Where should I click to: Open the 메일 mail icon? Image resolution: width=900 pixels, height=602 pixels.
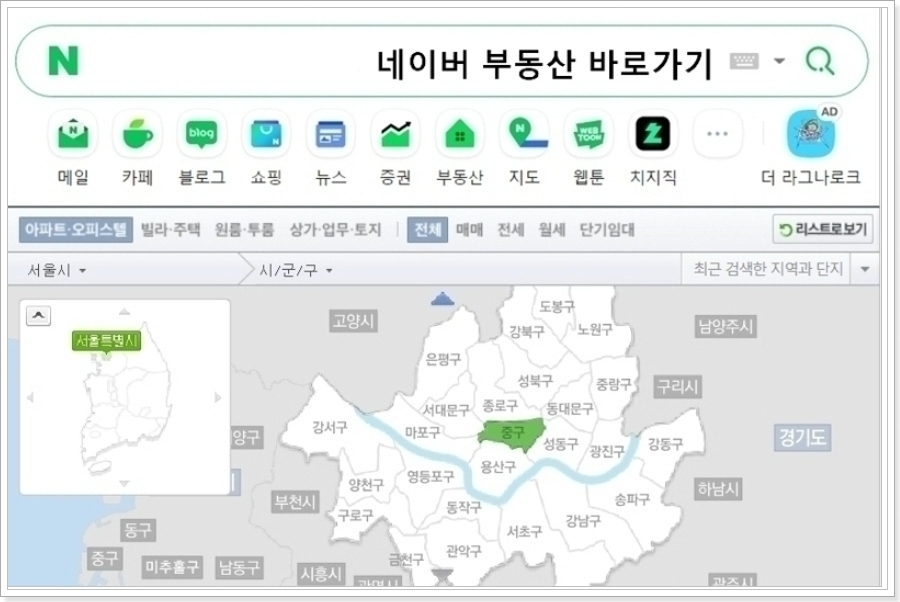[x=73, y=134]
